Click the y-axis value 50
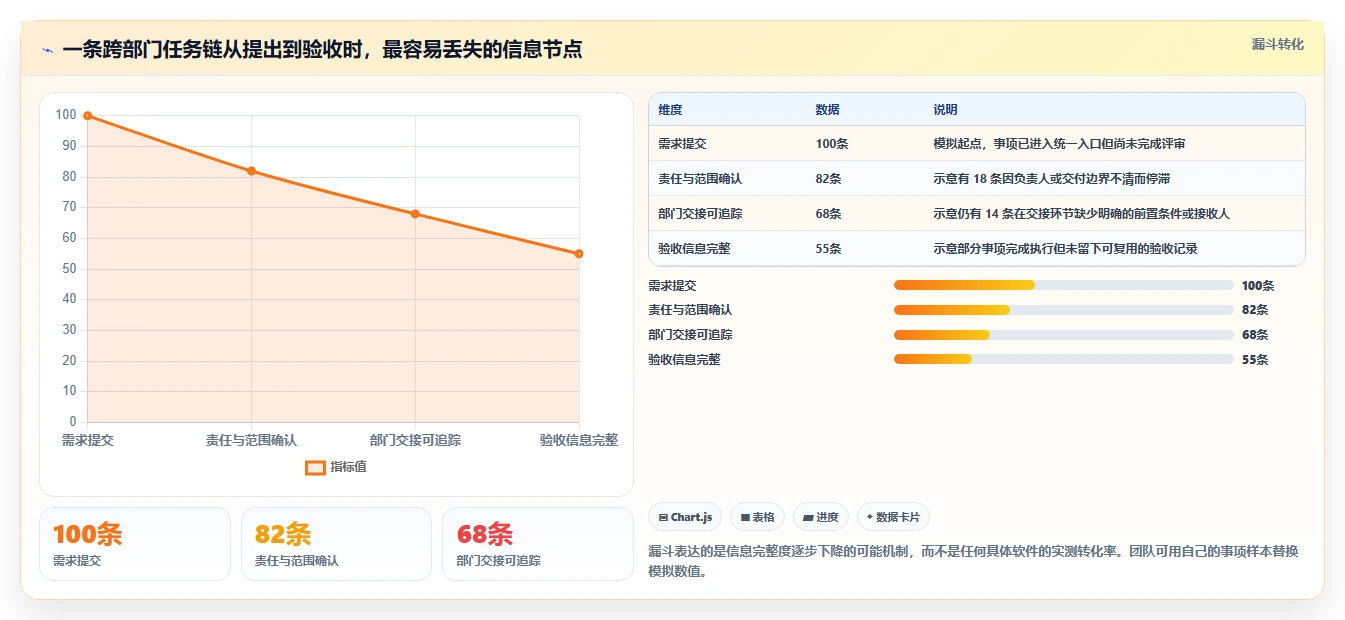 click(69, 269)
